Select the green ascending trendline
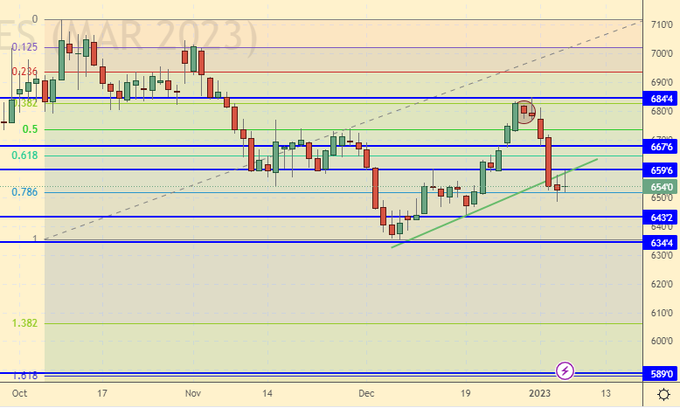680x408 pixels. coord(470,208)
